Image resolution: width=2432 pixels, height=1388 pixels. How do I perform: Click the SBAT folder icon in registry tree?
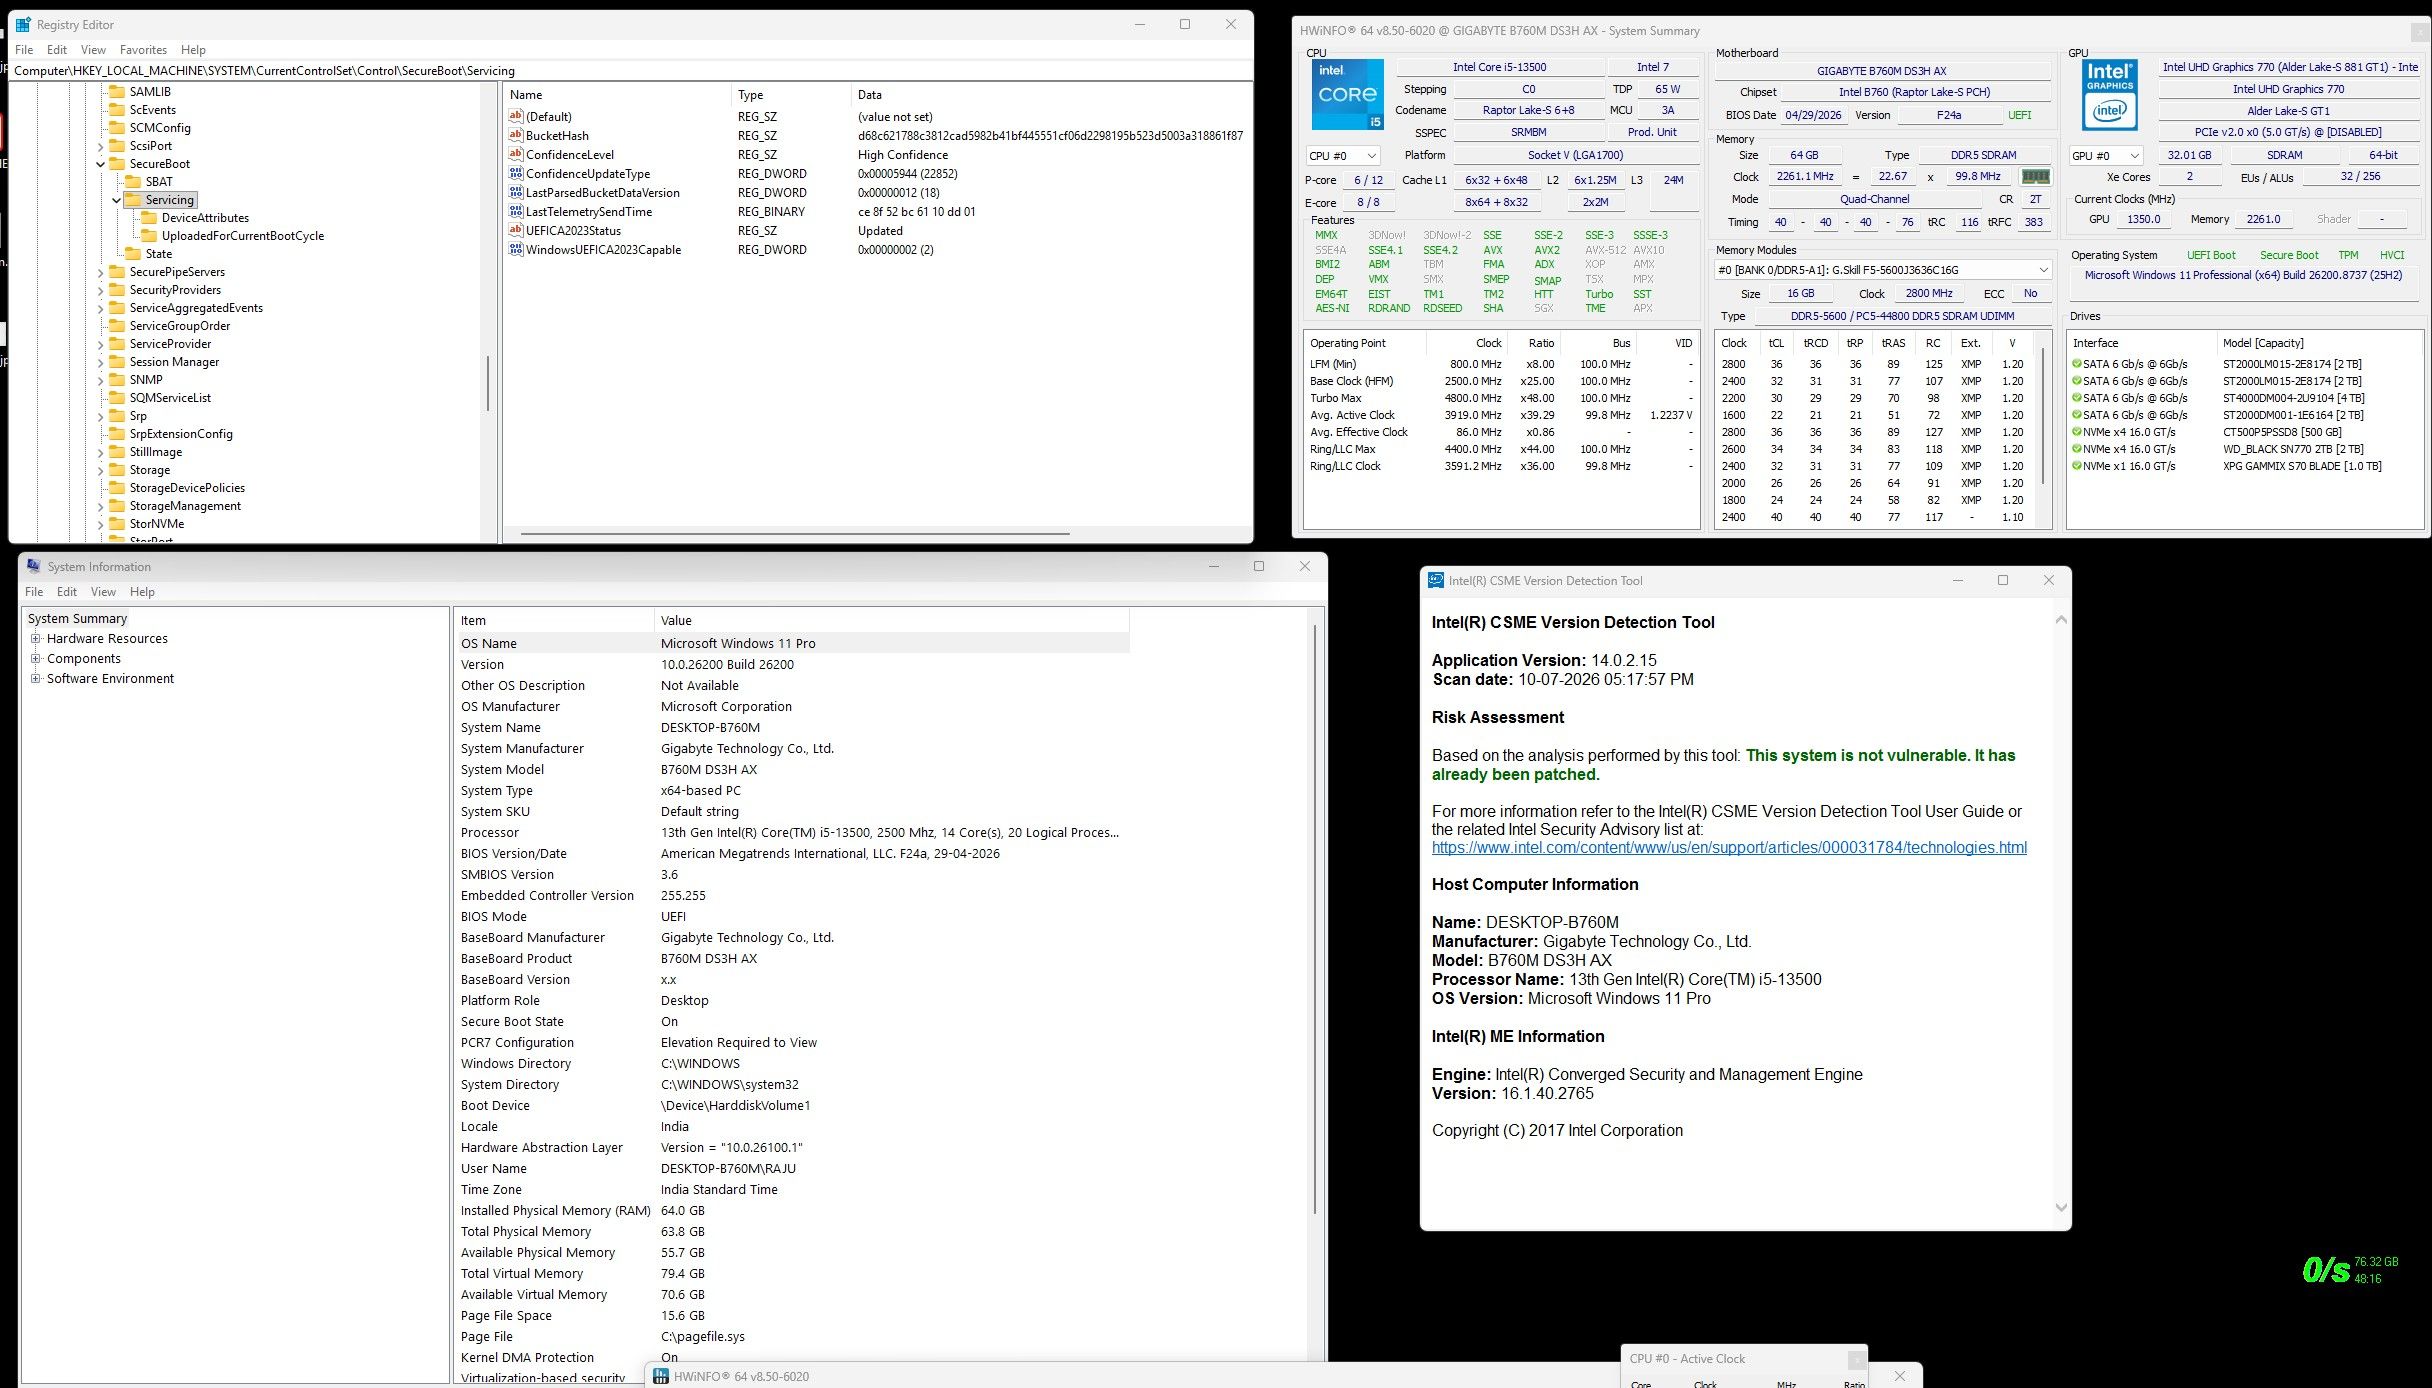click(133, 182)
